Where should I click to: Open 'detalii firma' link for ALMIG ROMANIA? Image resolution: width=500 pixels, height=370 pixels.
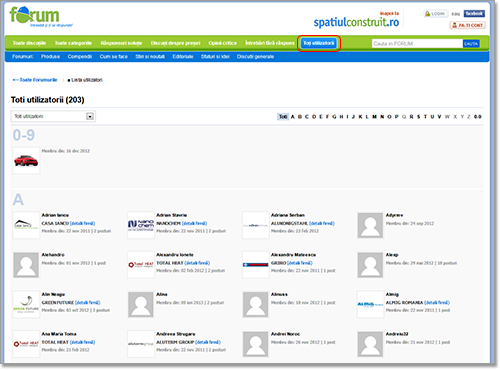[x=437, y=303]
